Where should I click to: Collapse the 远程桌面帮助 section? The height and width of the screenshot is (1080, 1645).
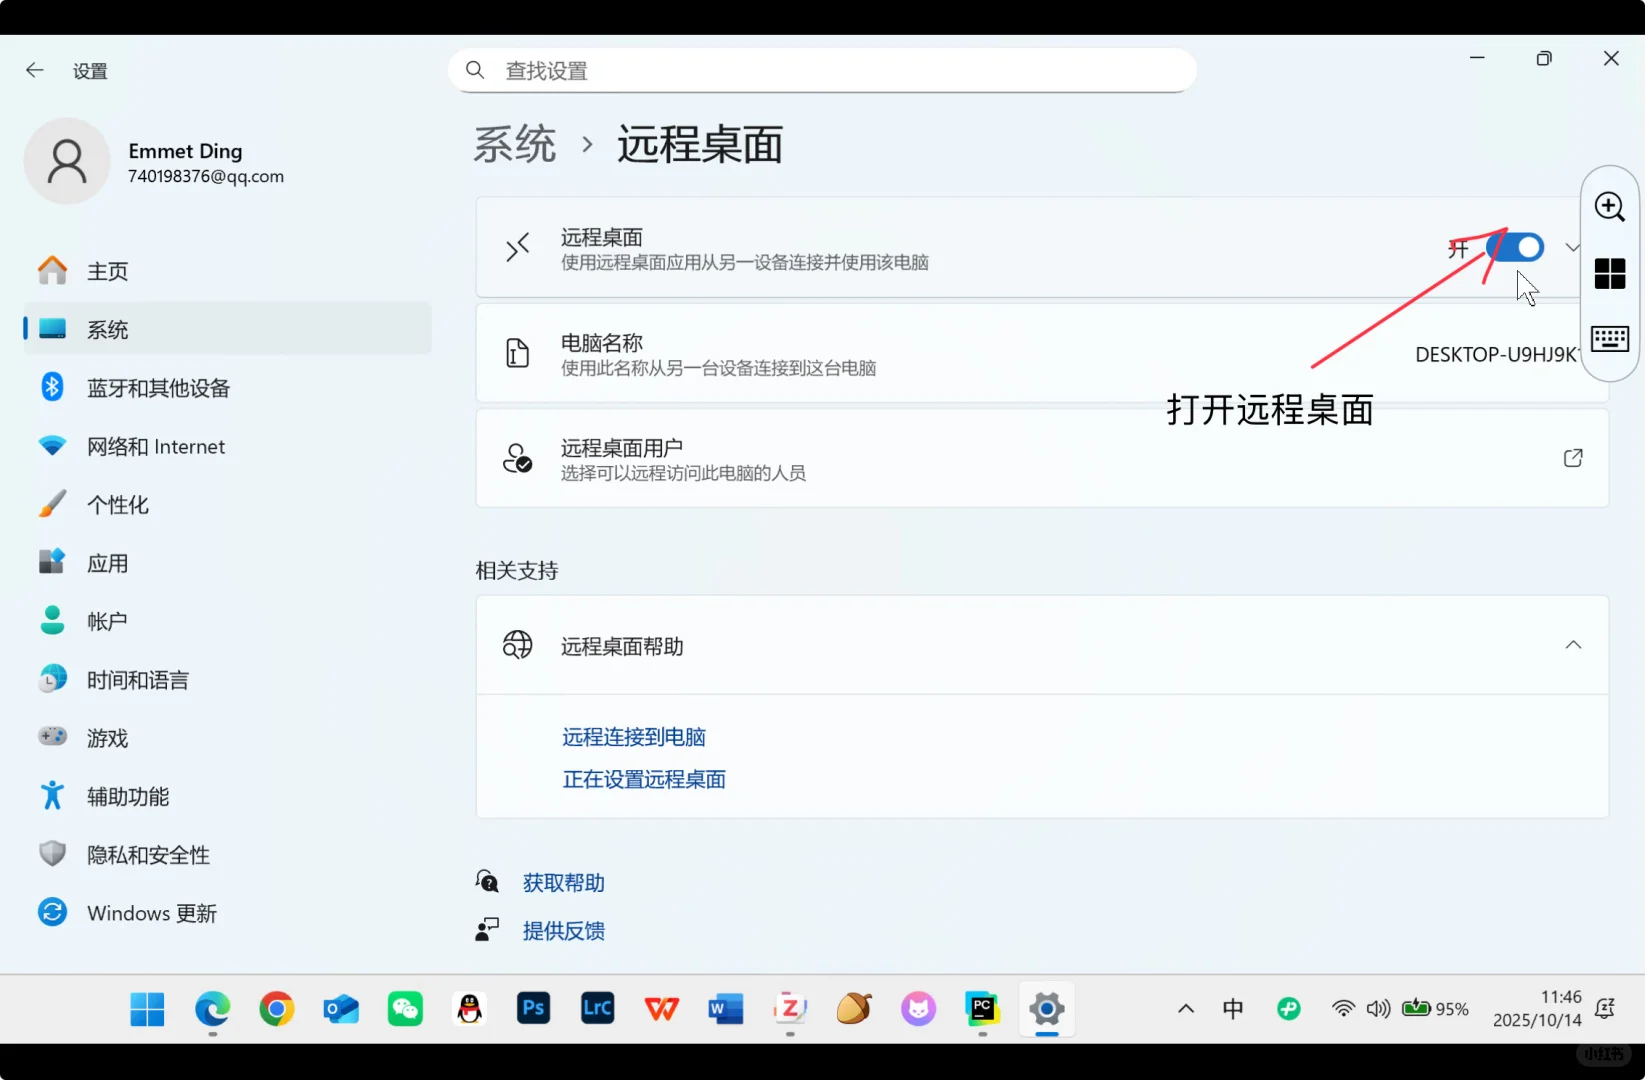coord(1573,645)
